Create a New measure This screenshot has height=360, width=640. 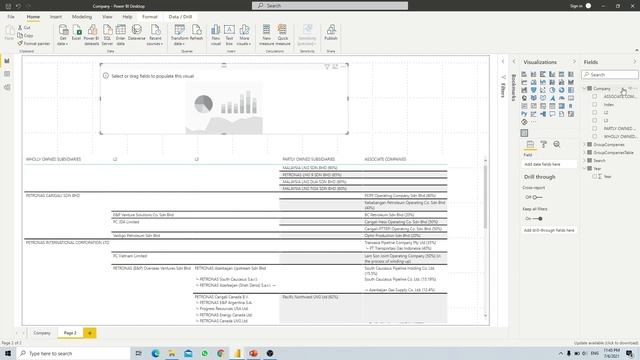click(266, 34)
